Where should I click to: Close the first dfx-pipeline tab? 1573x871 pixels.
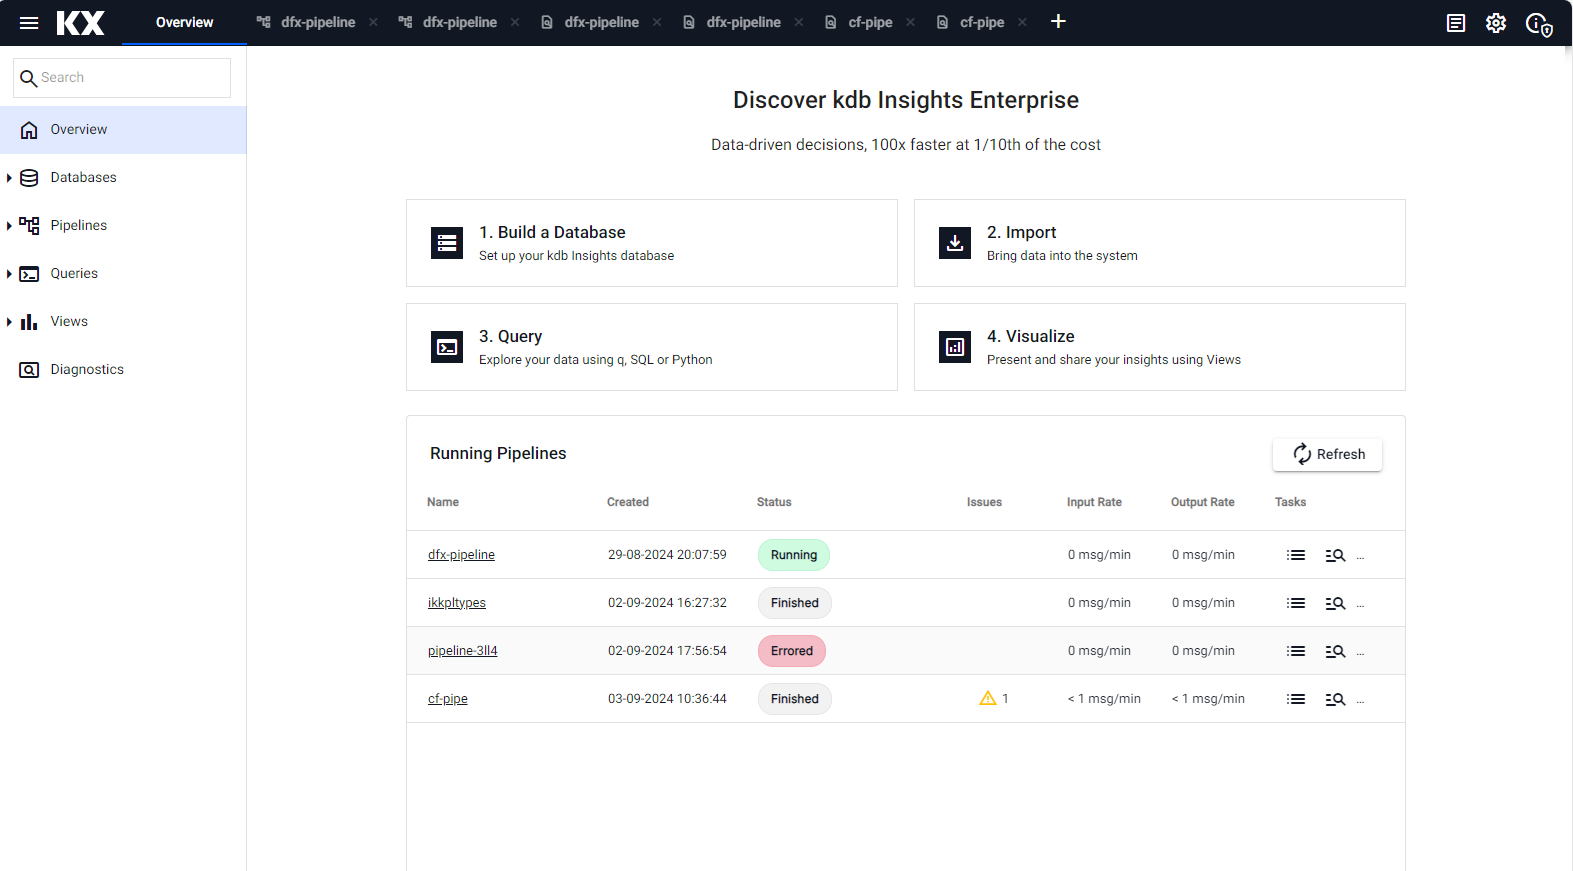(x=373, y=22)
